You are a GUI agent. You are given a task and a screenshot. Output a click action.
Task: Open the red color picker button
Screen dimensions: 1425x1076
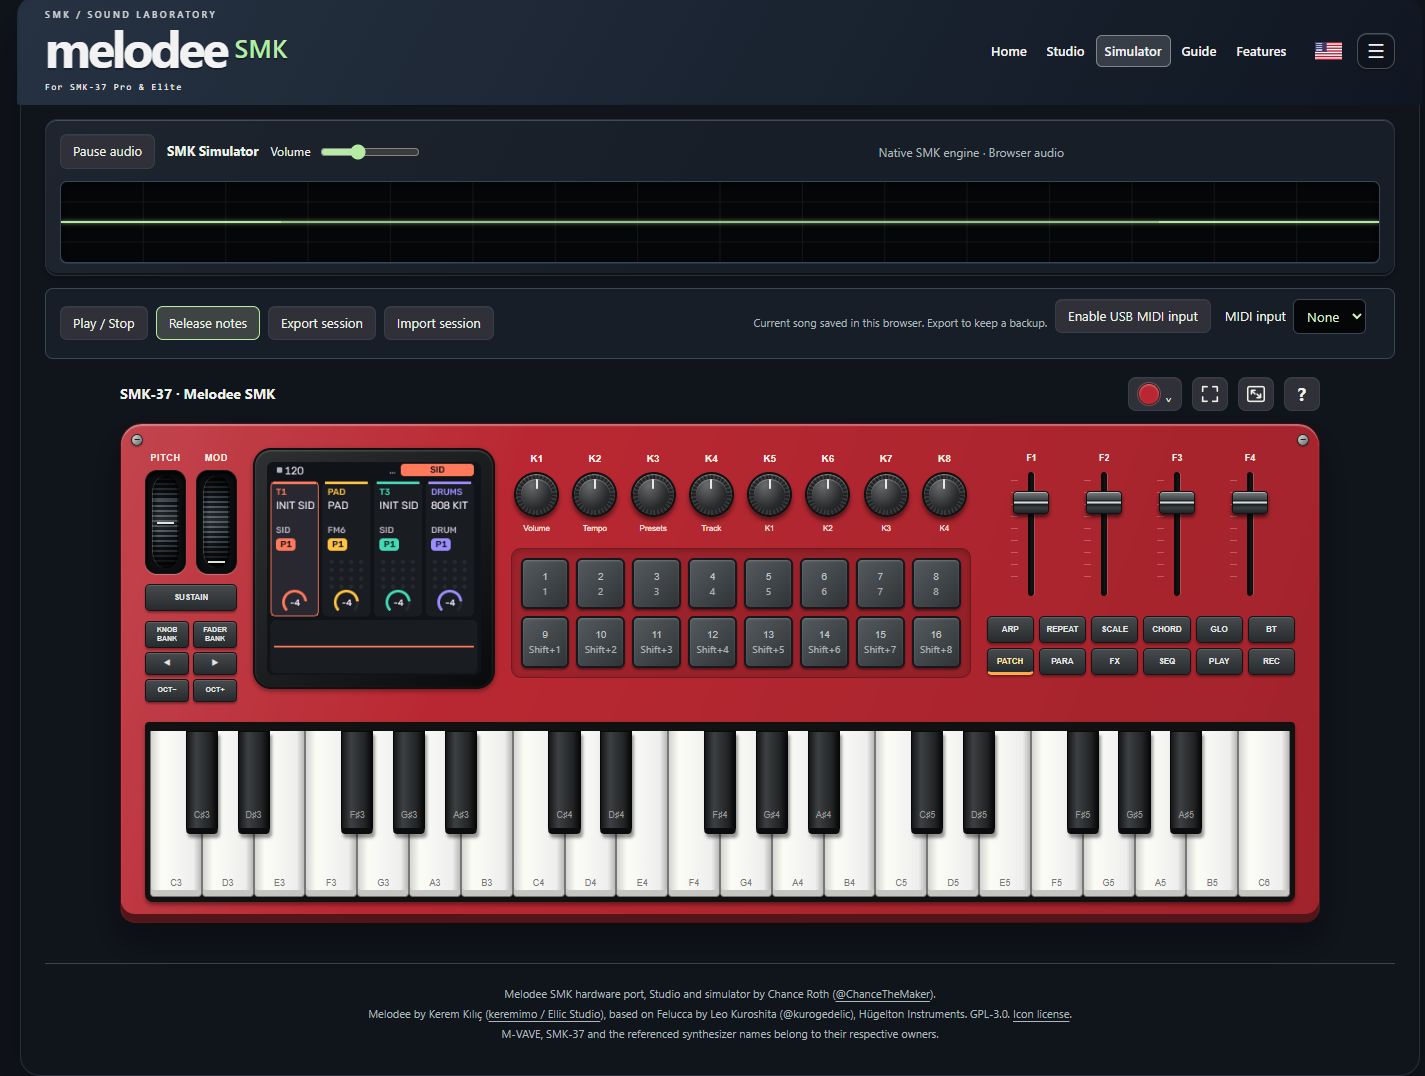[1154, 394]
